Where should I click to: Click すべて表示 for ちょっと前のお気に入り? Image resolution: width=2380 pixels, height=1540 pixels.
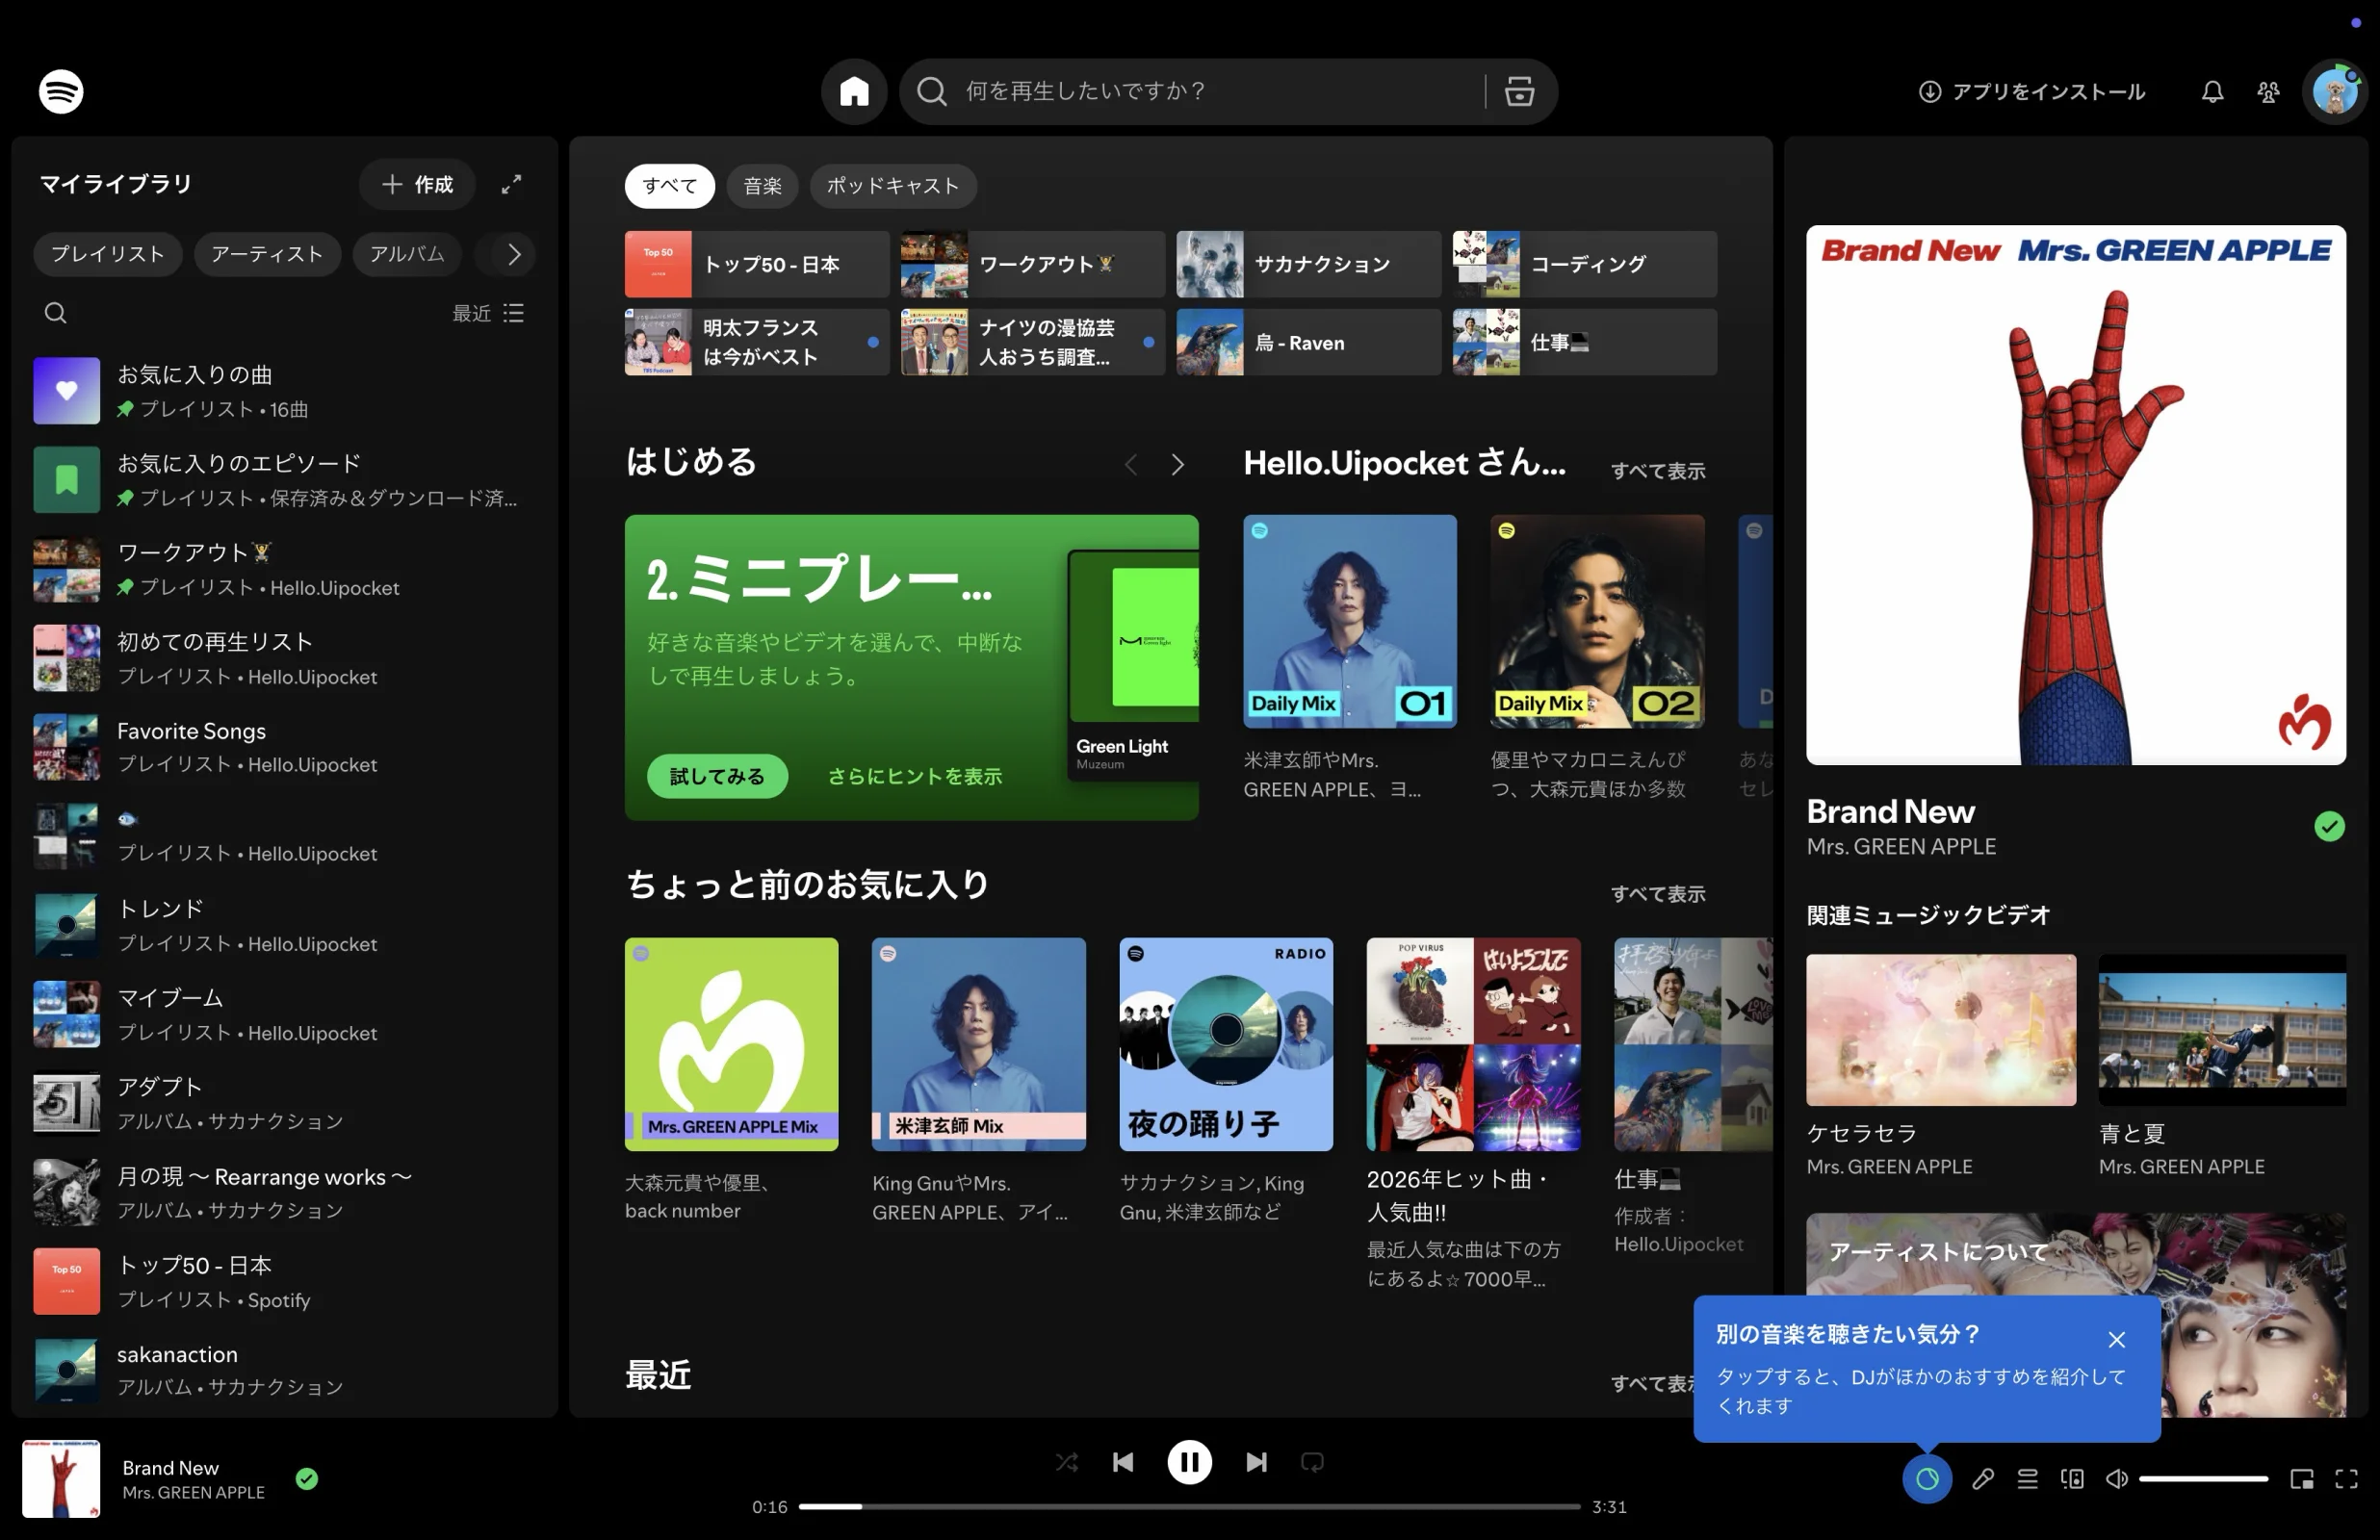(1657, 894)
